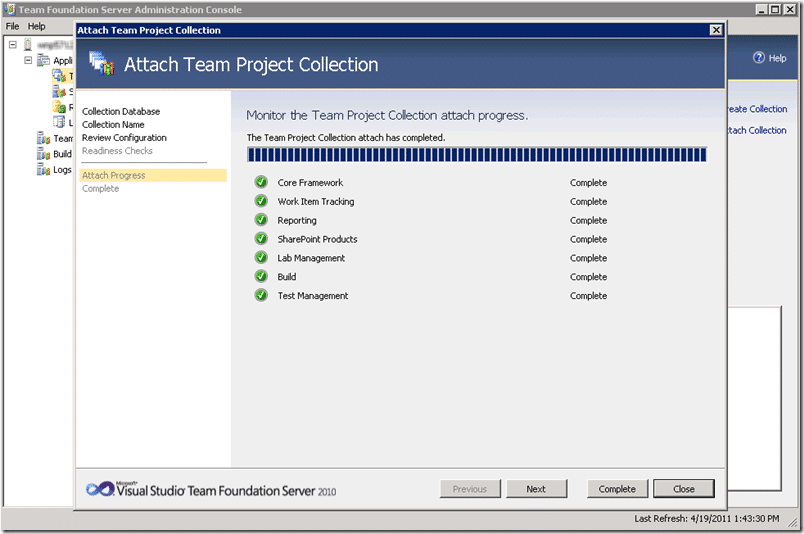The width and height of the screenshot is (804, 534).
Task: Click the Next button
Action: (536, 489)
